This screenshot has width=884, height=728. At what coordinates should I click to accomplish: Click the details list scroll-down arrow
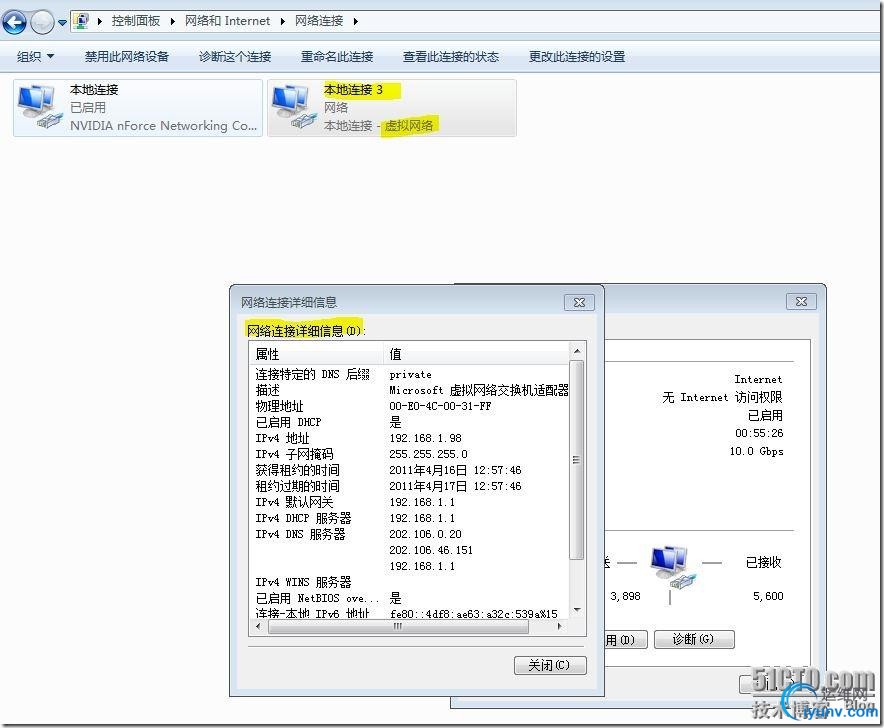click(577, 610)
